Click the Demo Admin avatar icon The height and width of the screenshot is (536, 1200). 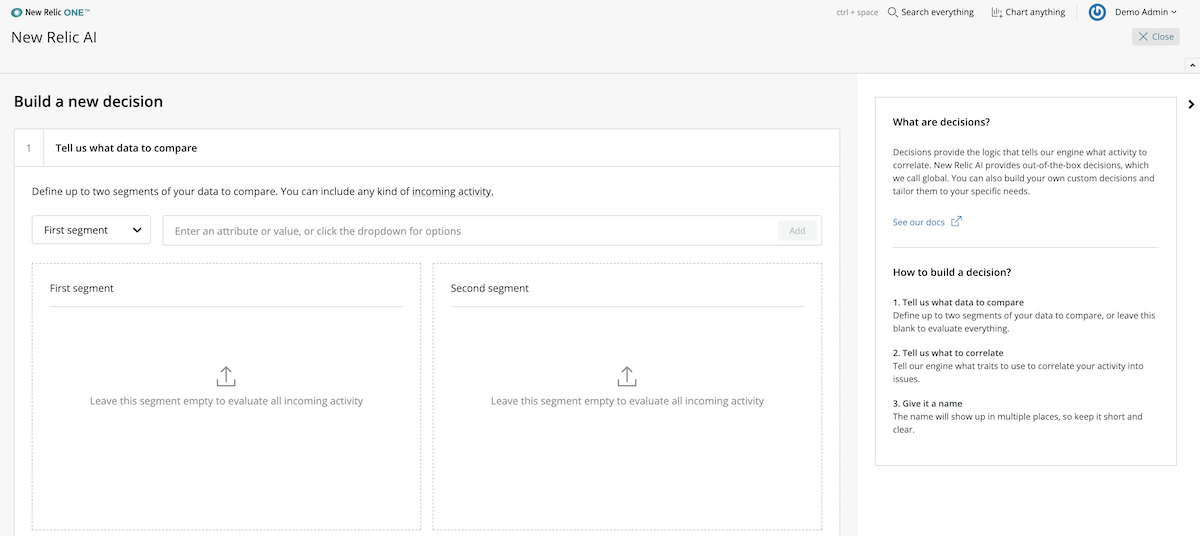1097,12
